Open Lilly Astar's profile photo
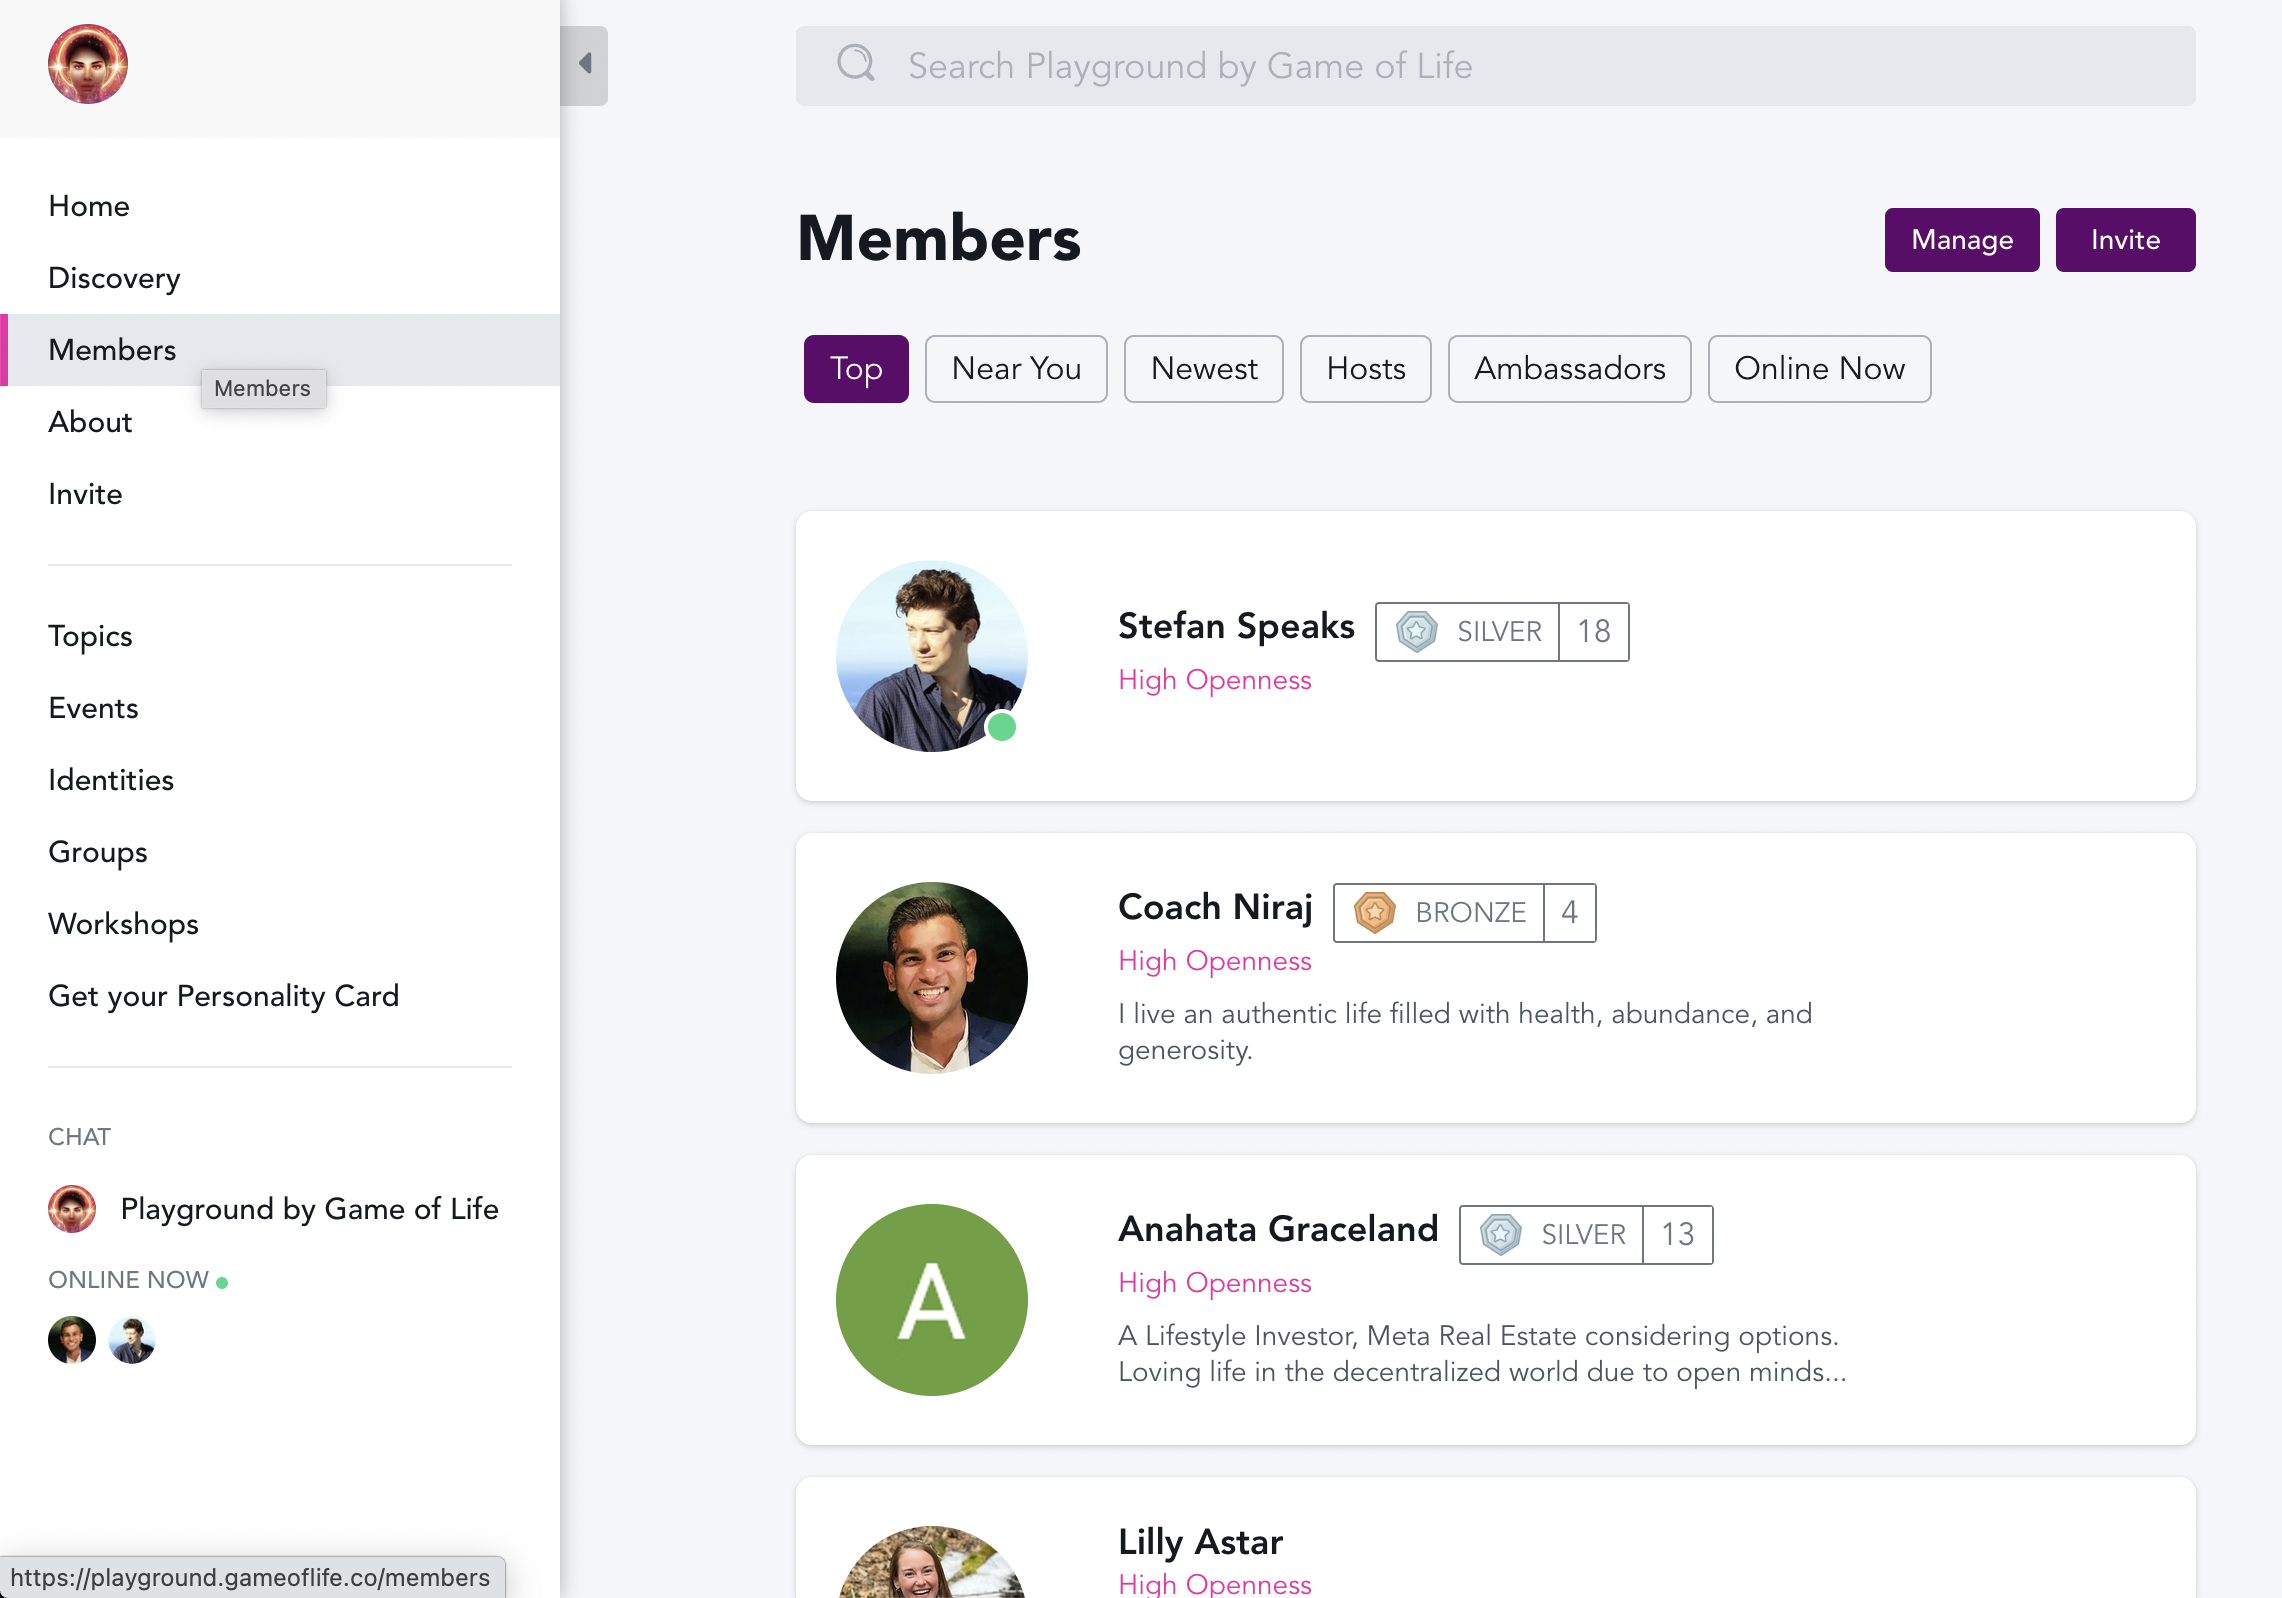The width and height of the screenshot is (2282, 1598). click(932, 1562)
